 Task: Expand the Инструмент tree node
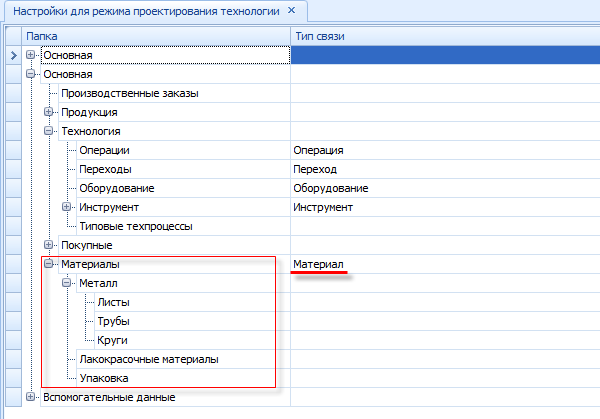point(67,207)
